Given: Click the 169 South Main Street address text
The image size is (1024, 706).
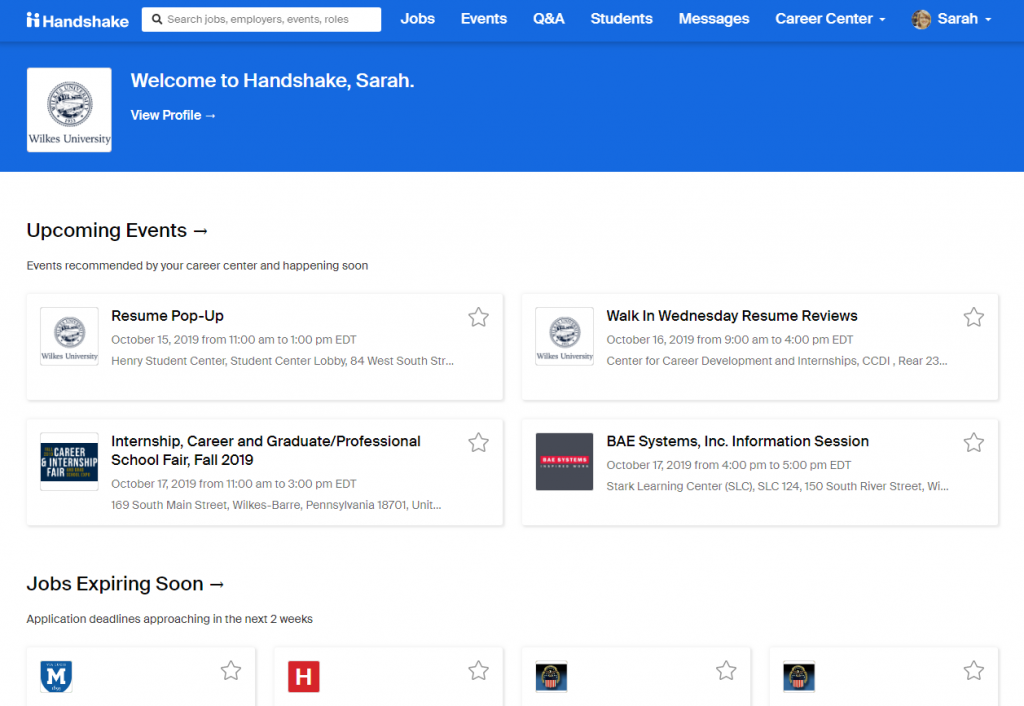Looking at the screenshot, I should (276, 505).
